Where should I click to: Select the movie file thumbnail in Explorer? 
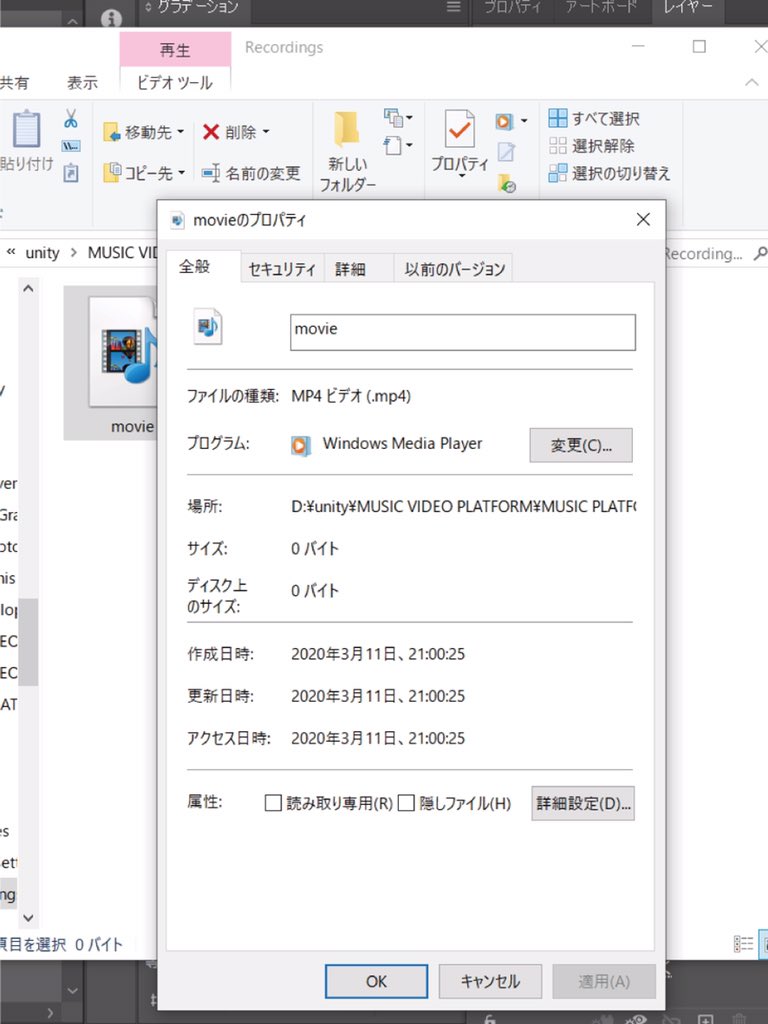123,351
